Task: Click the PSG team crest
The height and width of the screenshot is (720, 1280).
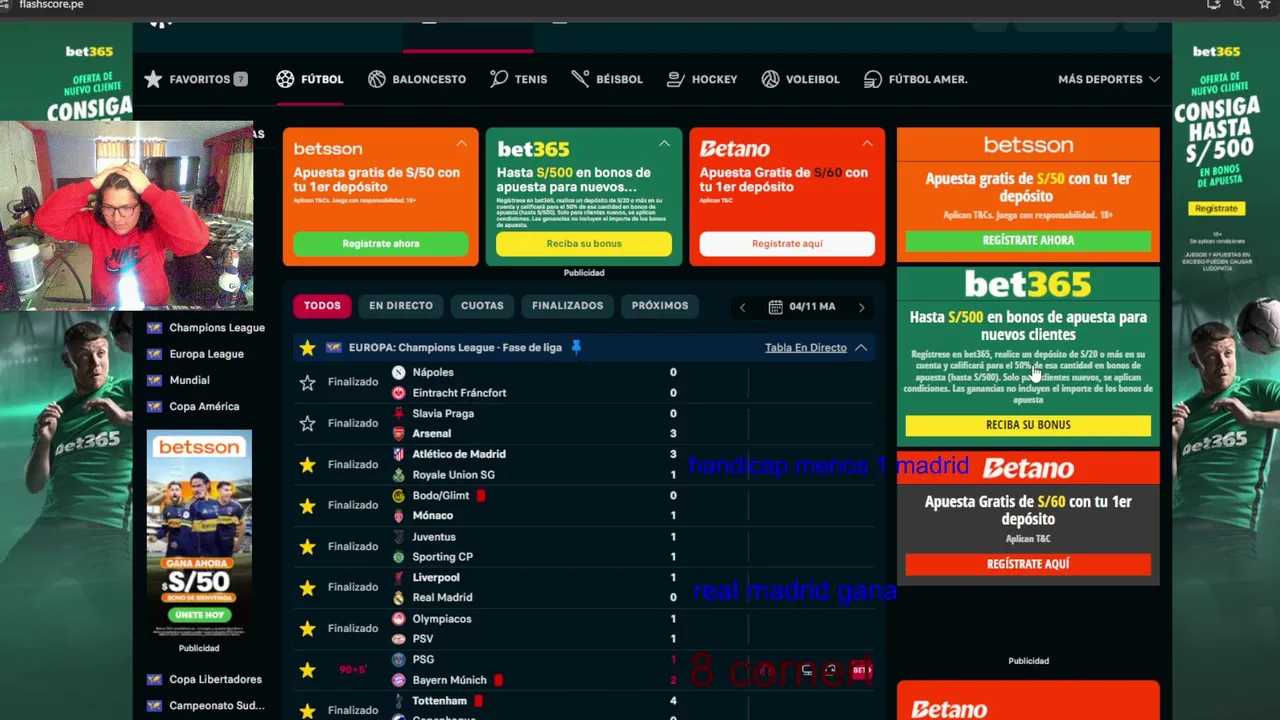Action: (398, 660)
